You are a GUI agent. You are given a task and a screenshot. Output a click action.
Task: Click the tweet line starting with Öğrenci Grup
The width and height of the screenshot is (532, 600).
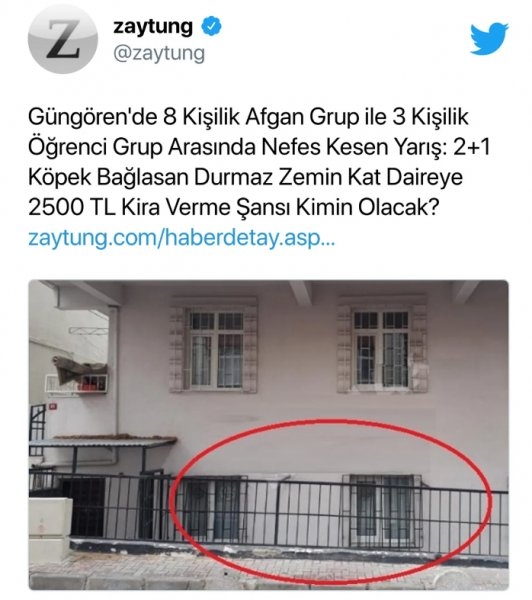point(259,147)
